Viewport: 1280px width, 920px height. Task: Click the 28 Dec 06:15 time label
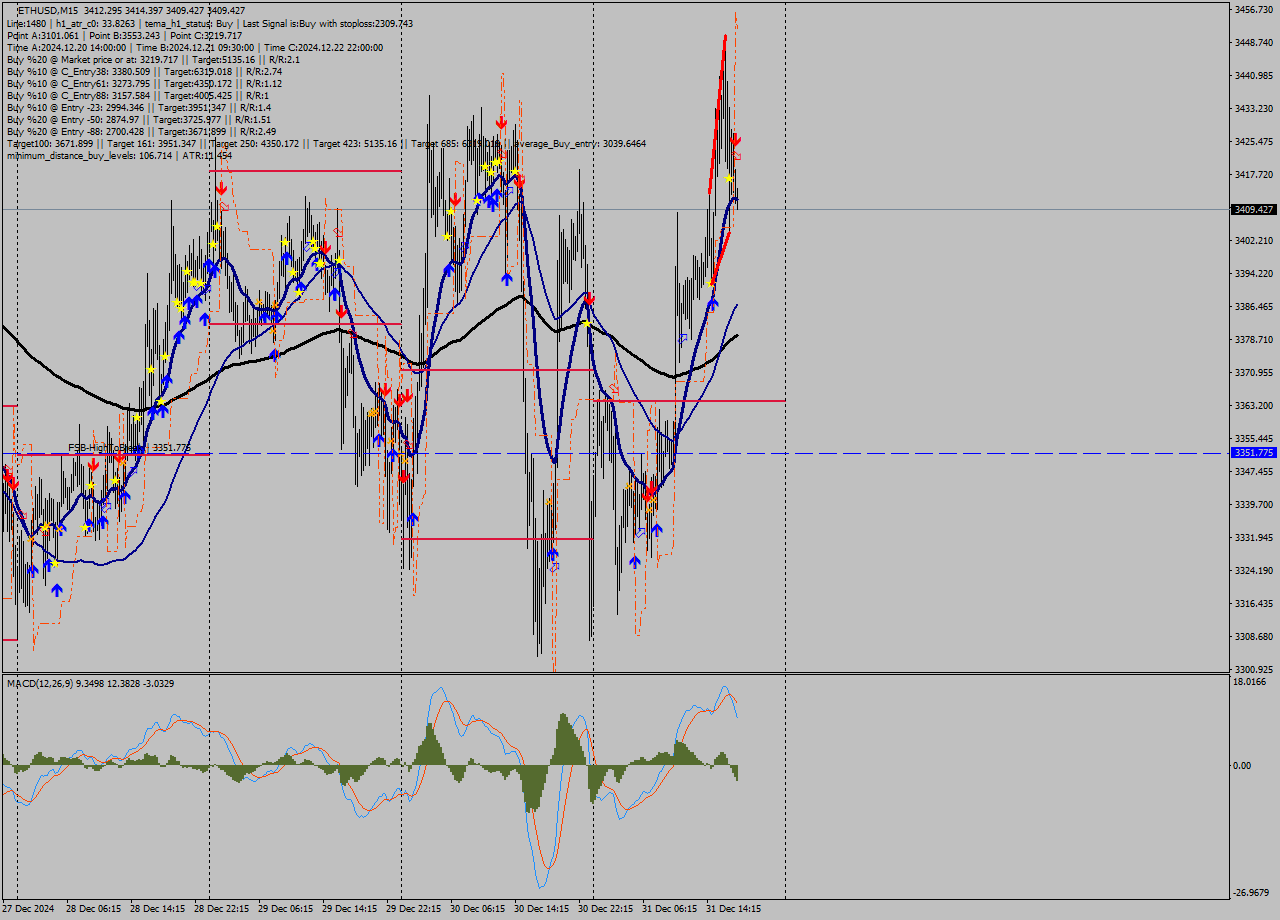[93, 909]
